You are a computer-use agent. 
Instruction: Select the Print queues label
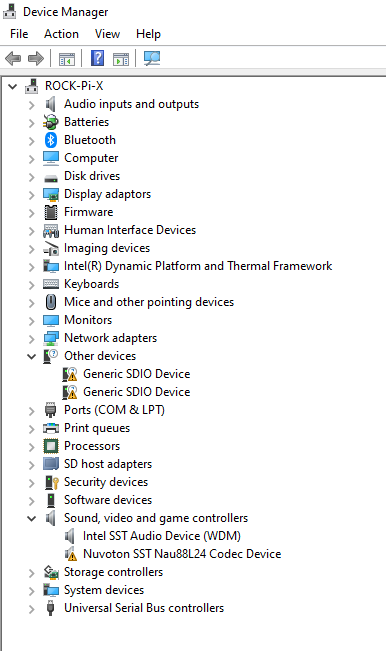tap(97, 428)
